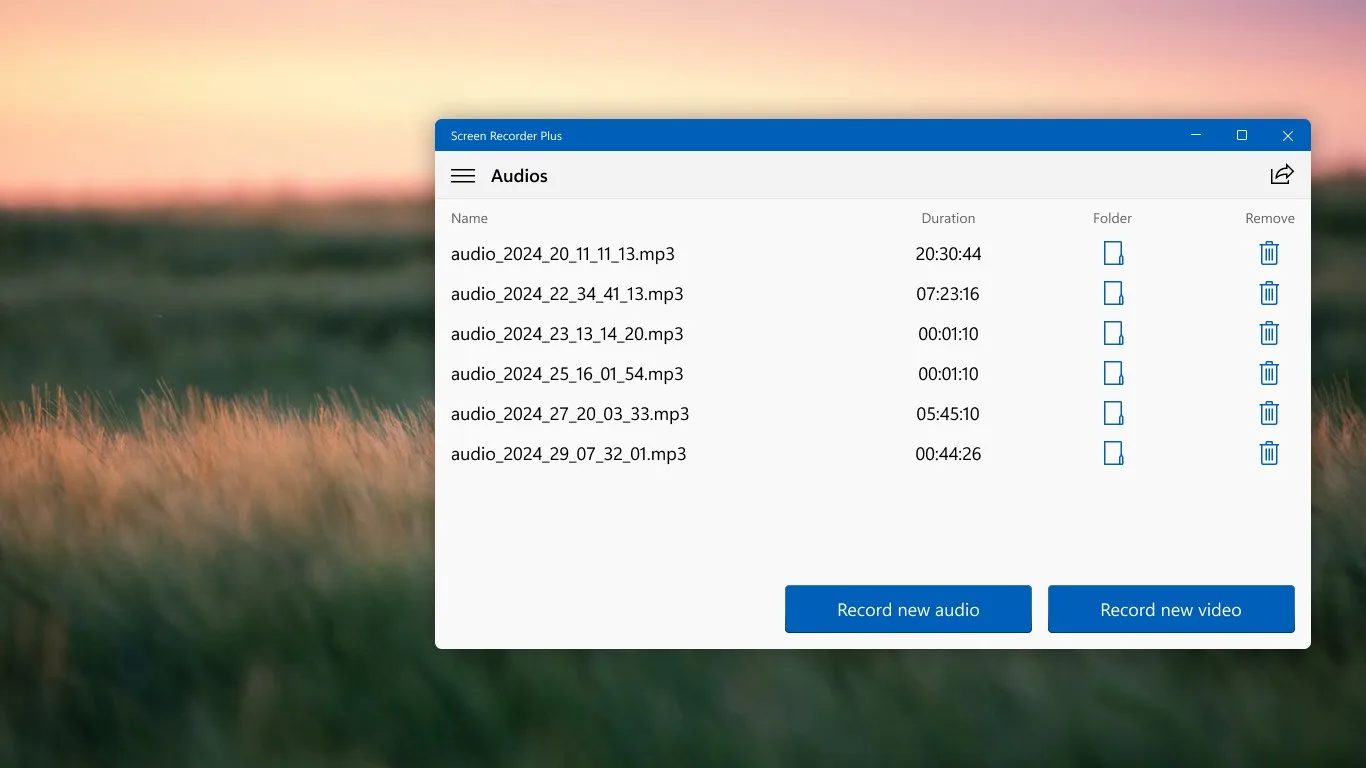Click the Remove column header

coord(1270,218)
